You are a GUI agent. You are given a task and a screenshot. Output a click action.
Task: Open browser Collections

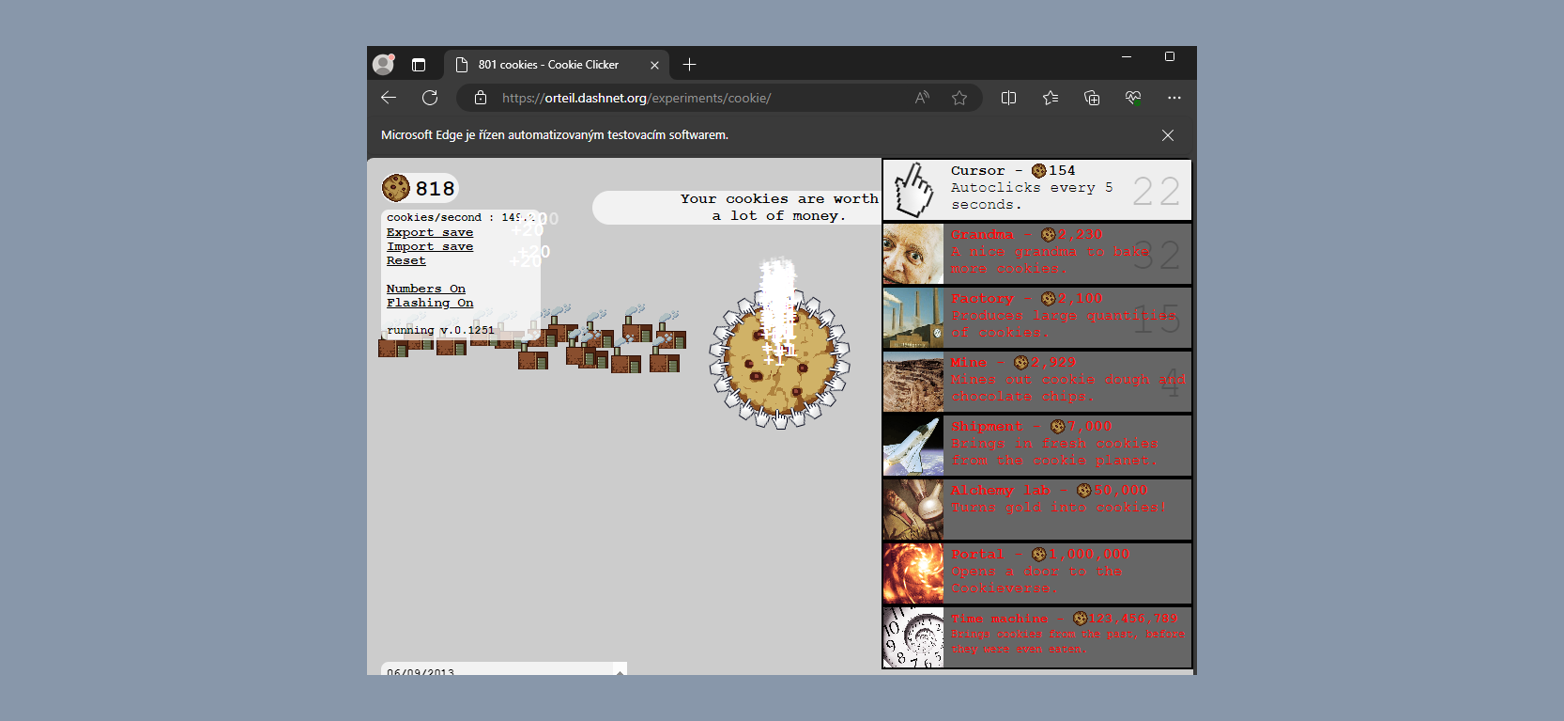[1092, 97]
